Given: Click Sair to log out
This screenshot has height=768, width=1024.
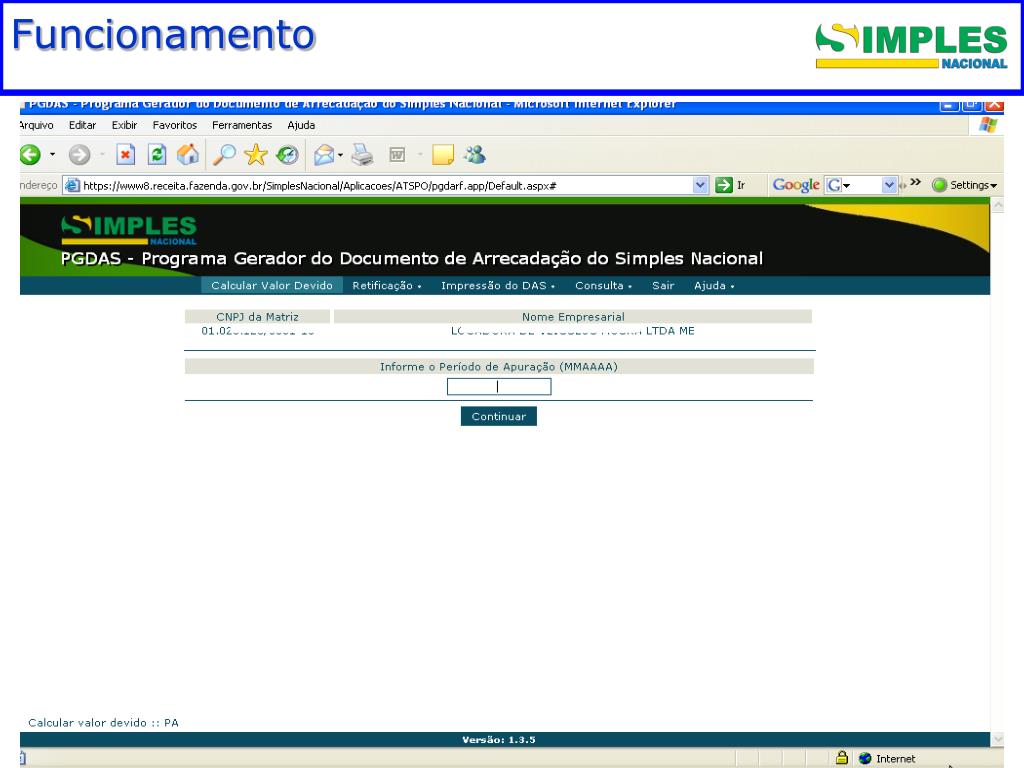Looking at the screenshot, I should 663,285.
